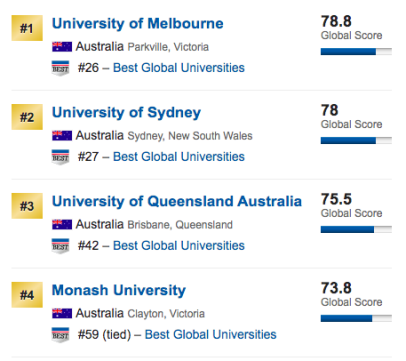Click Best Global Universities link beside #27

[x=179, y=157]
